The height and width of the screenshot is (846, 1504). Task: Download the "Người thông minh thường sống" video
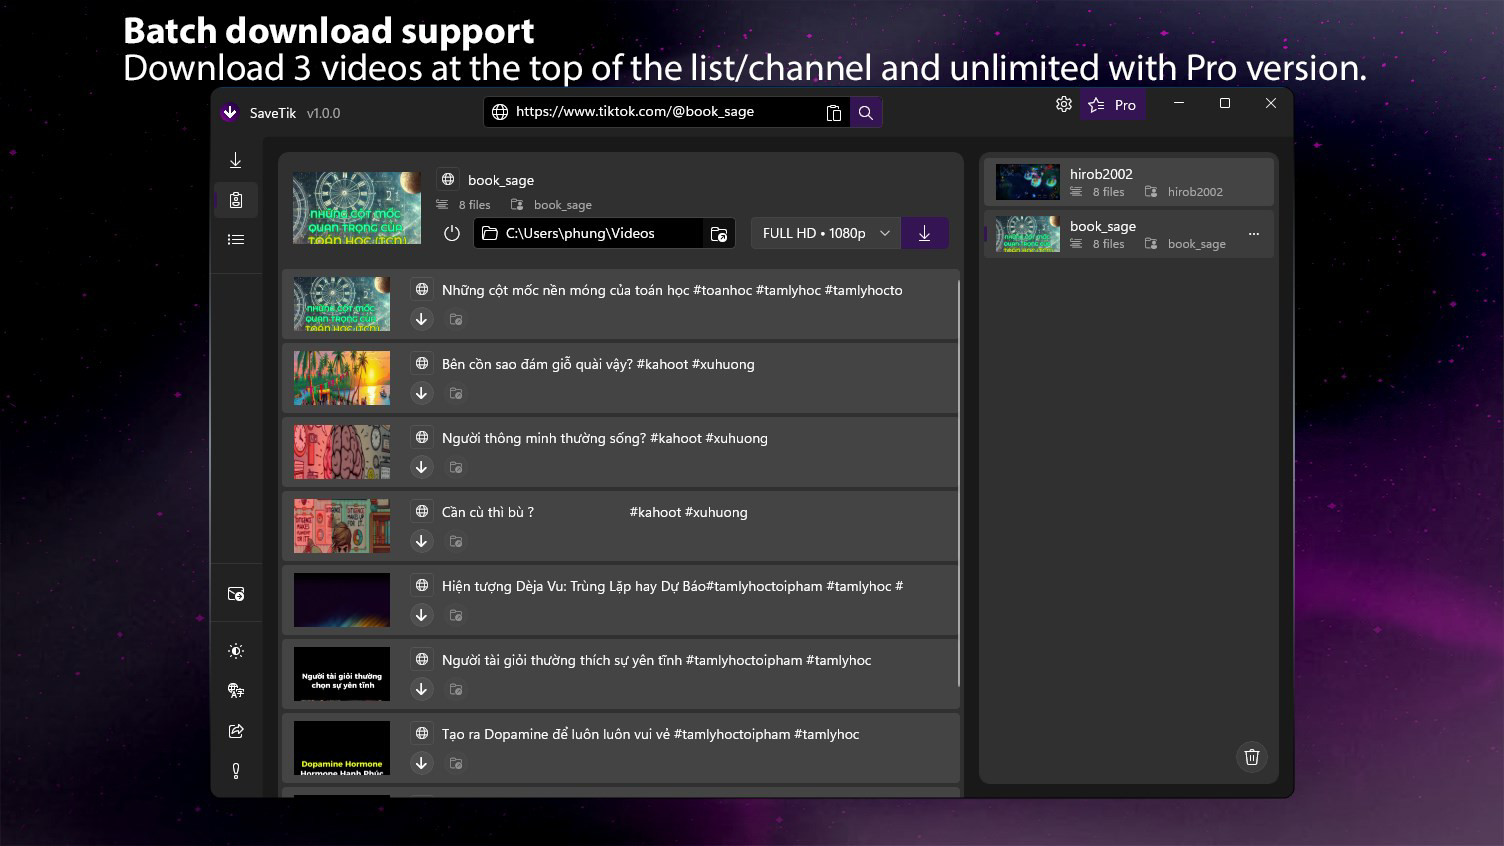point(422,467)
